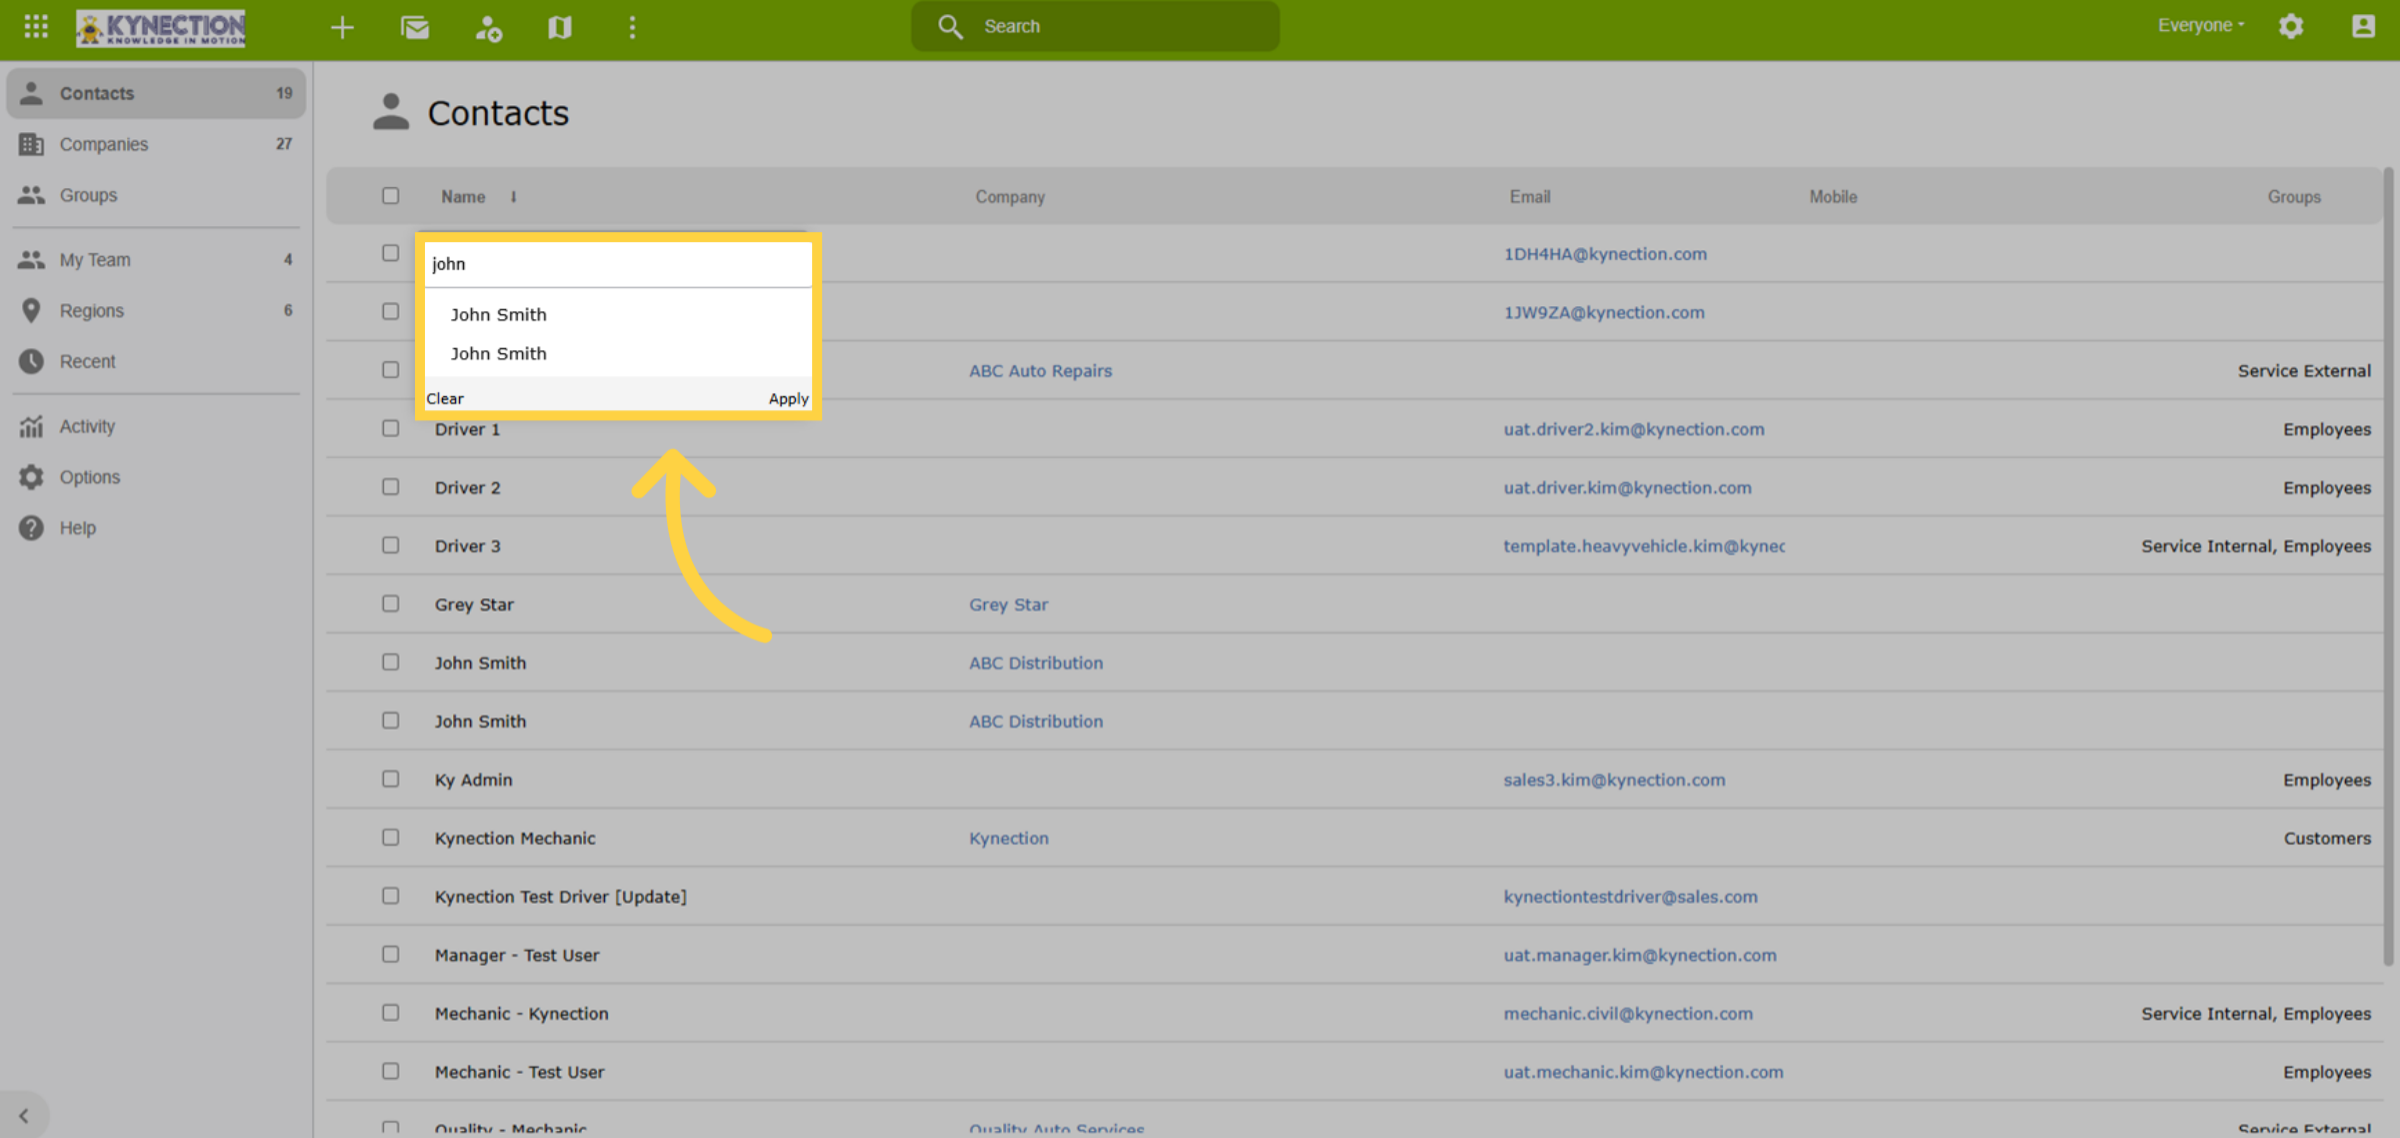Click the Help question mark icon
2400x1138 pixels.
pyautogui.click(x=32, y=528)
